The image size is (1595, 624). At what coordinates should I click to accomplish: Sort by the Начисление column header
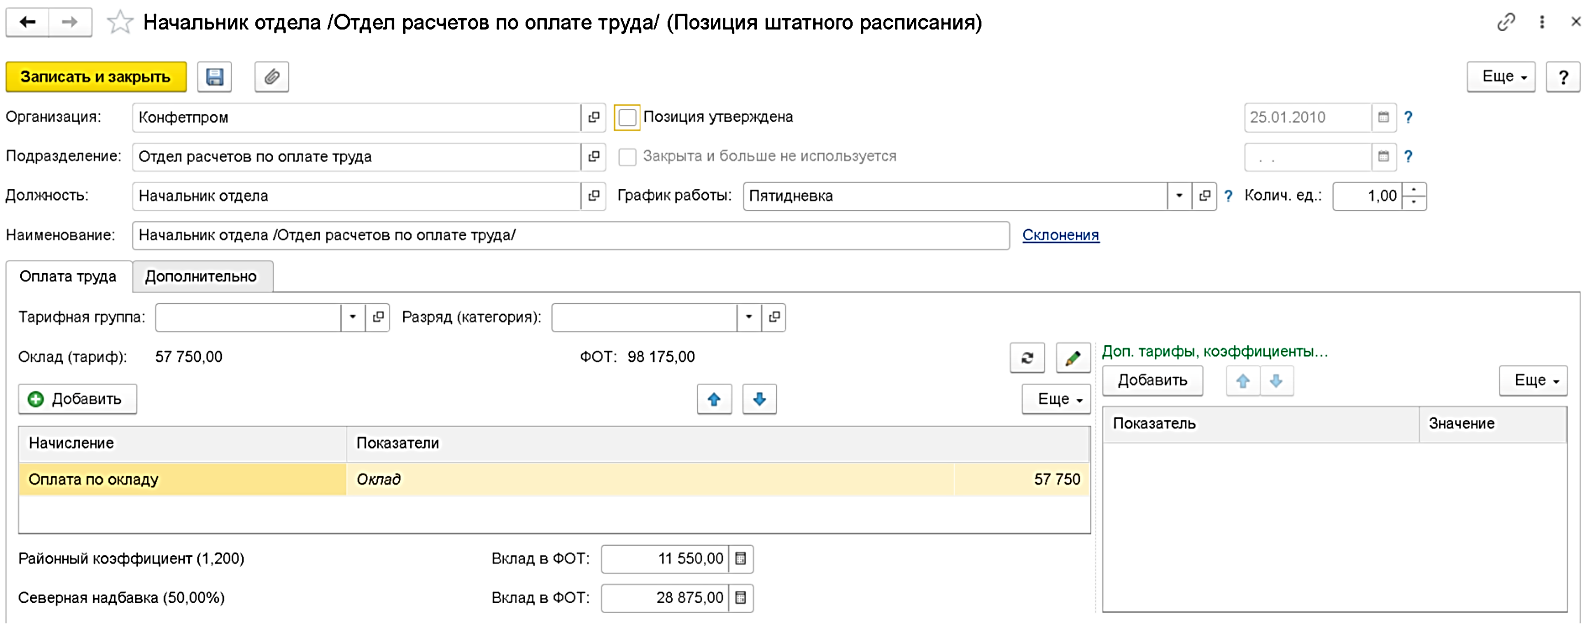[183, 443]
